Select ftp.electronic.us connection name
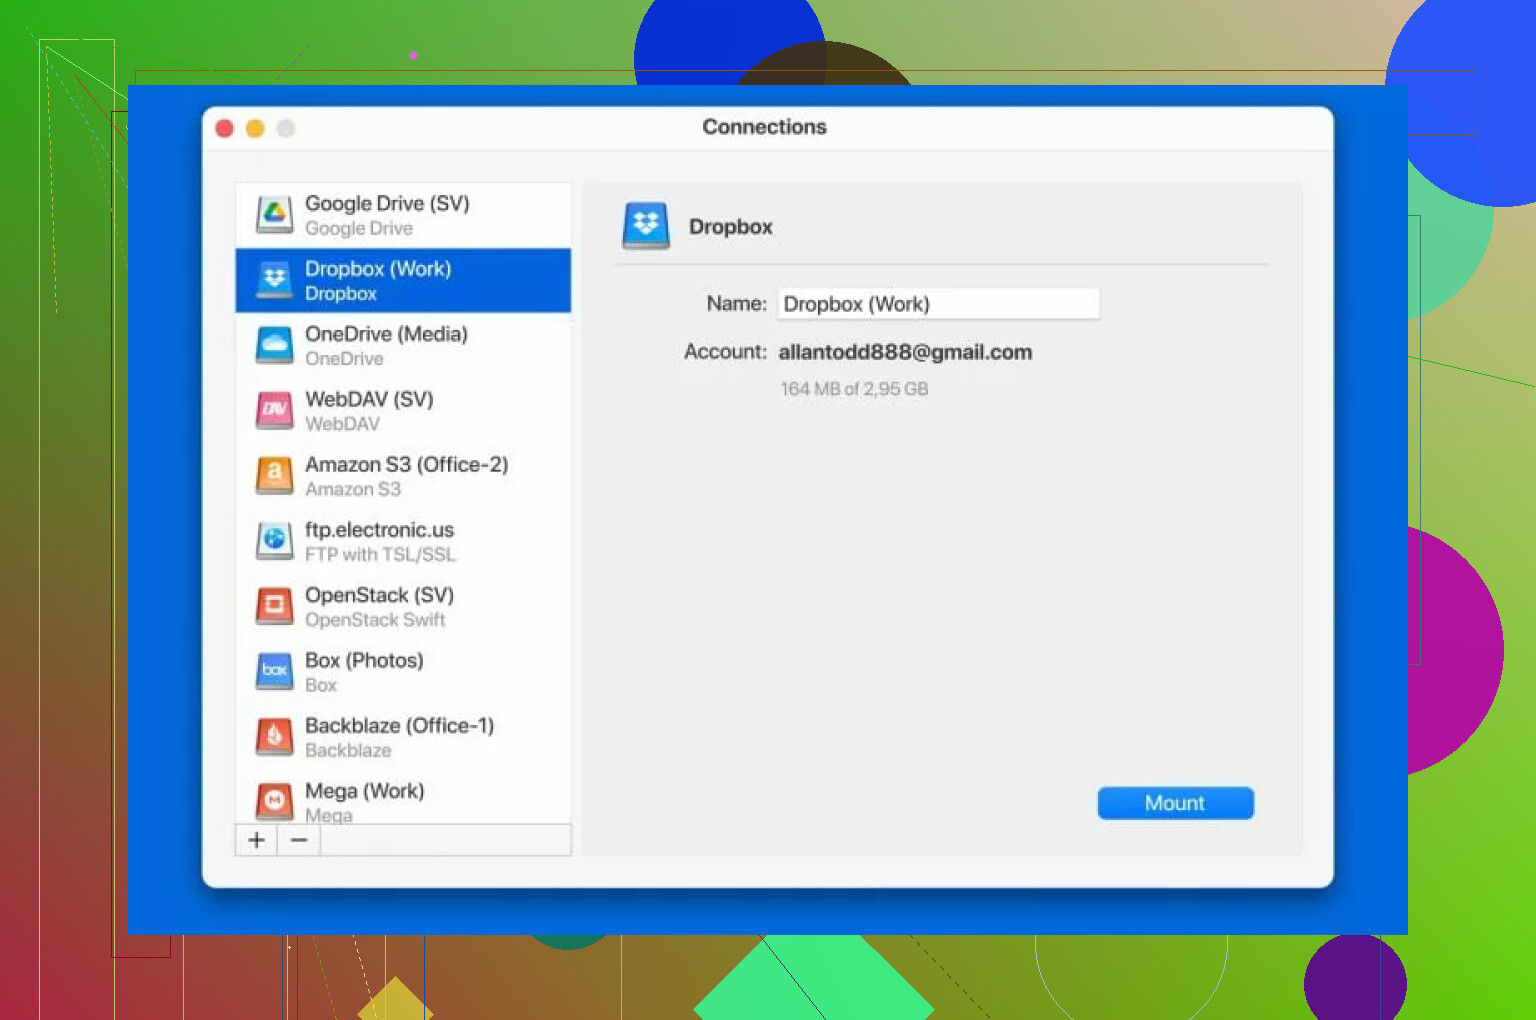The image size is (1536, 1020). click(379, 530)
